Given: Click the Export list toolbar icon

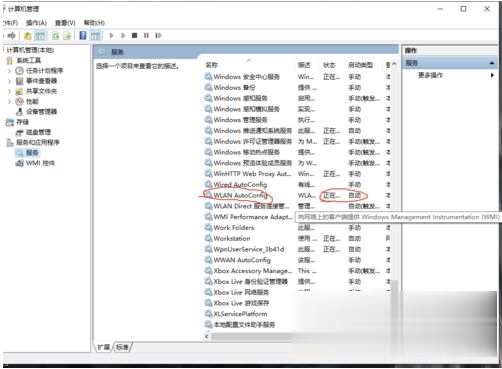Looking at the screenshot, I should pos(67,35).
